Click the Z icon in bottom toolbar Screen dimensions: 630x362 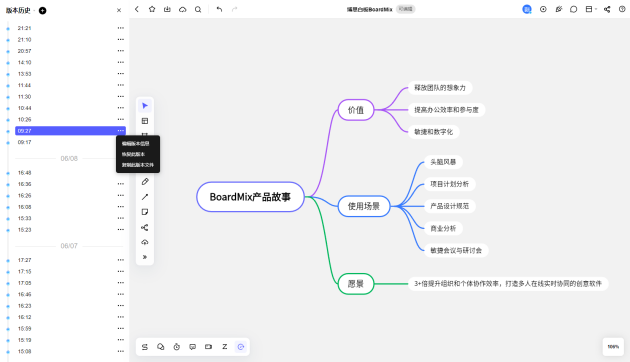(225, 347)
